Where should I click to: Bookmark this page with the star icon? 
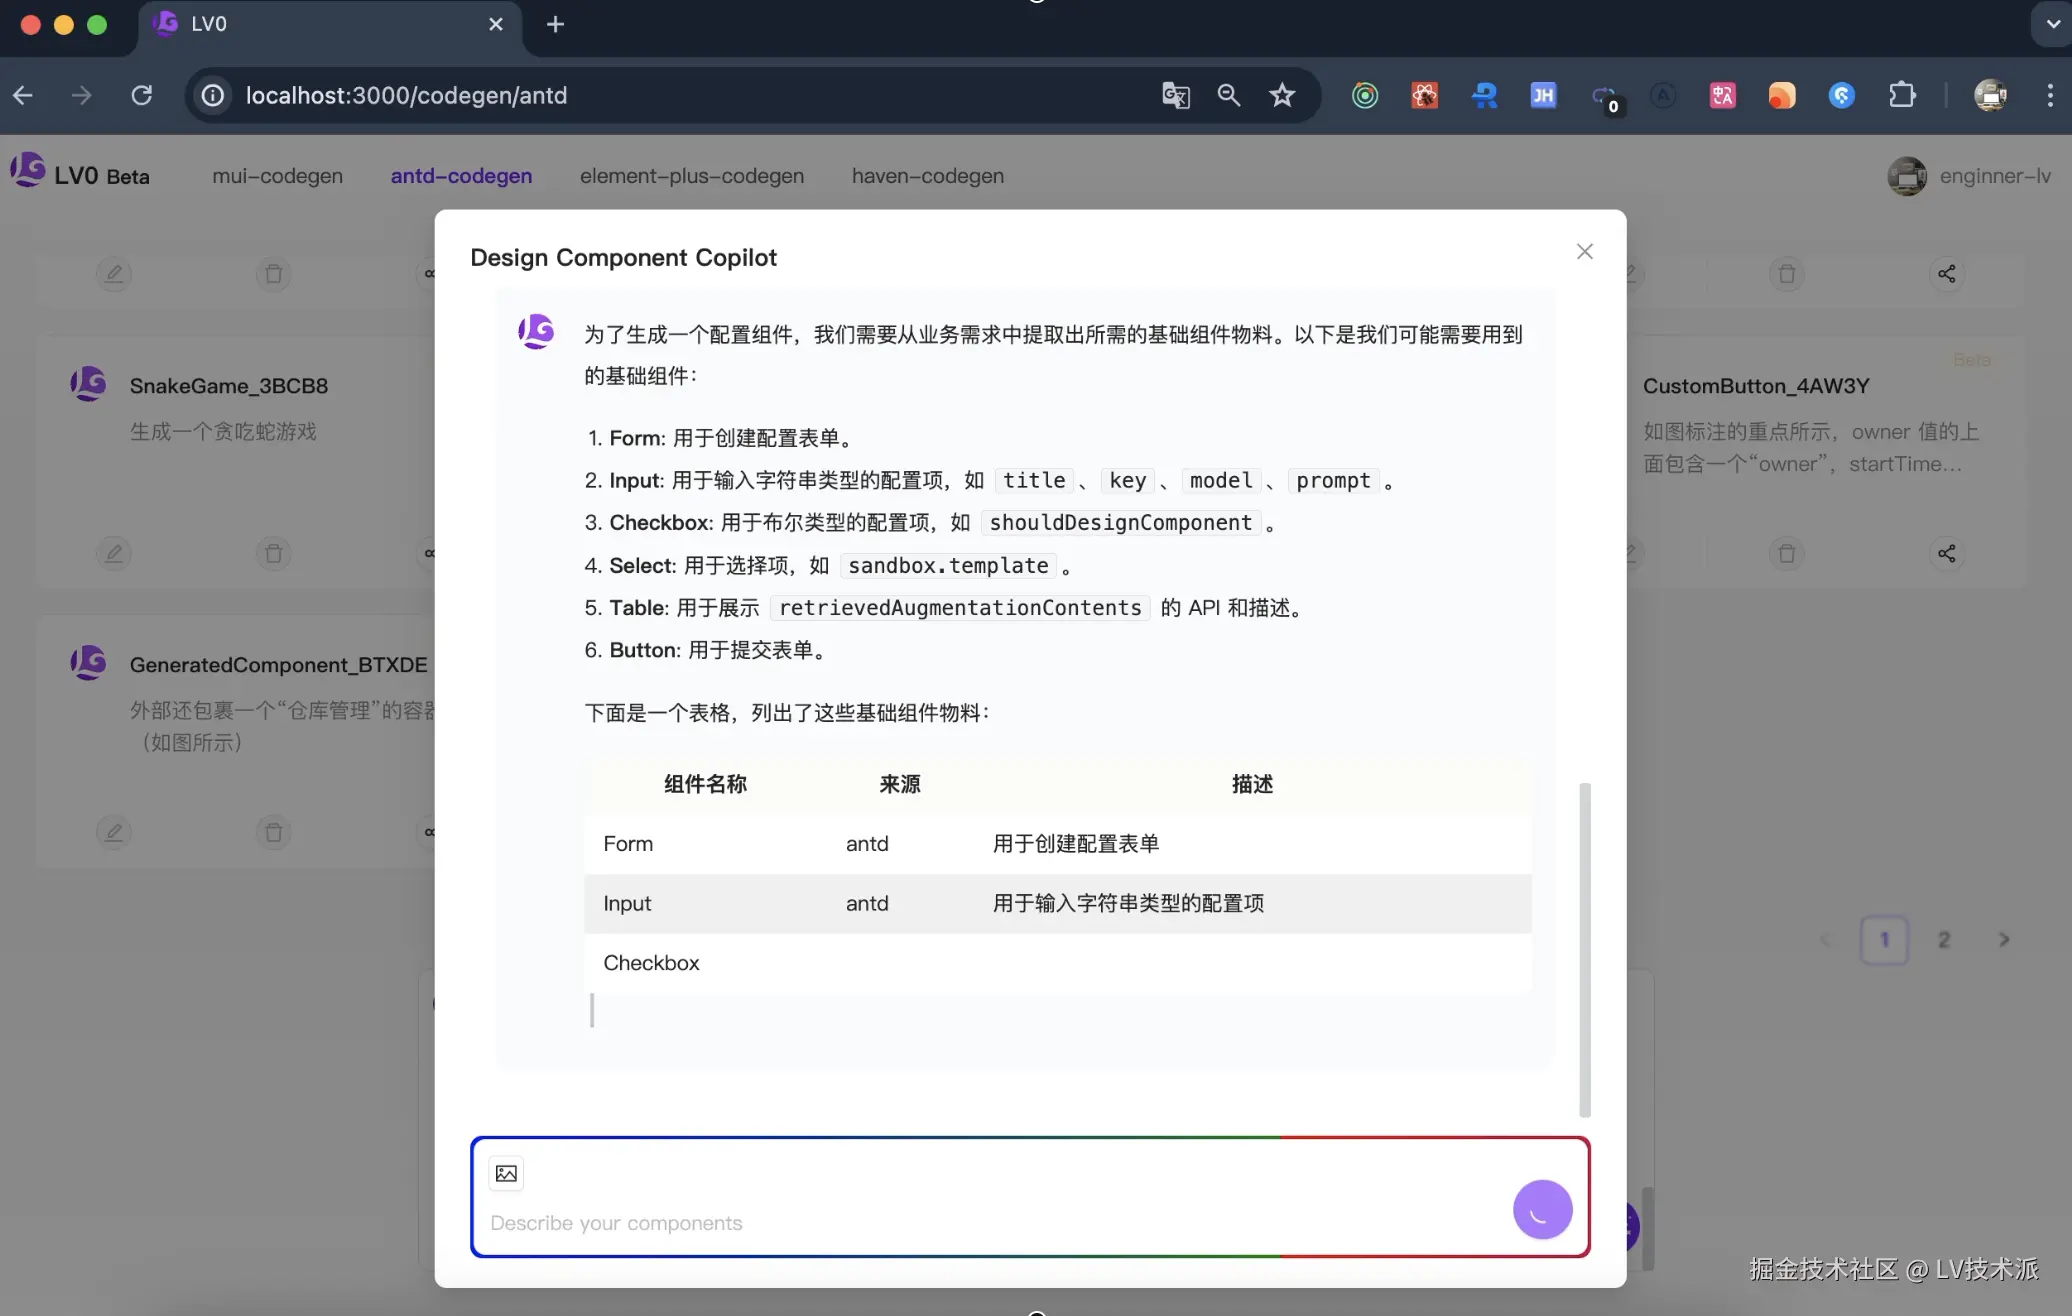(1282, 95)
